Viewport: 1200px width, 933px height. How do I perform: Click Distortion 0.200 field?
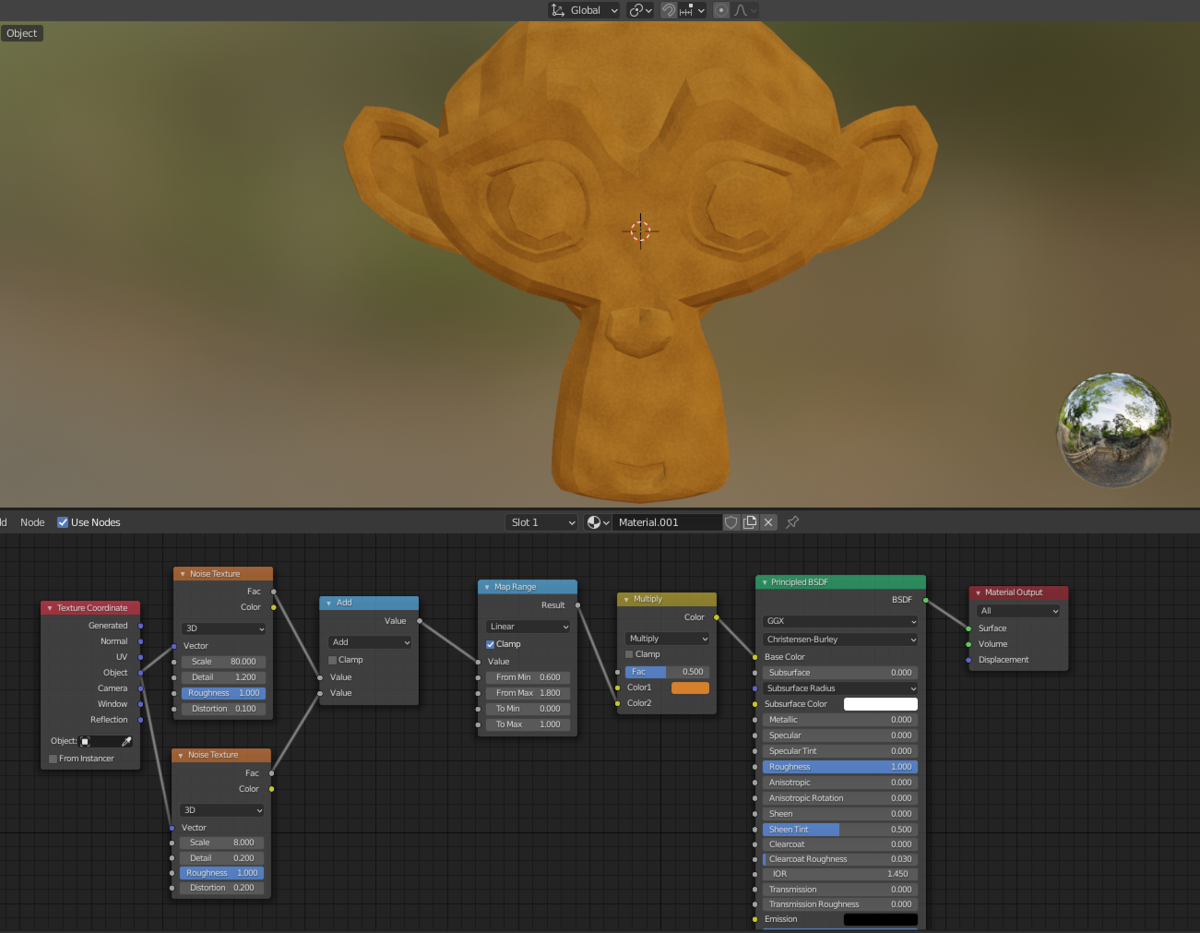(222, 888)
